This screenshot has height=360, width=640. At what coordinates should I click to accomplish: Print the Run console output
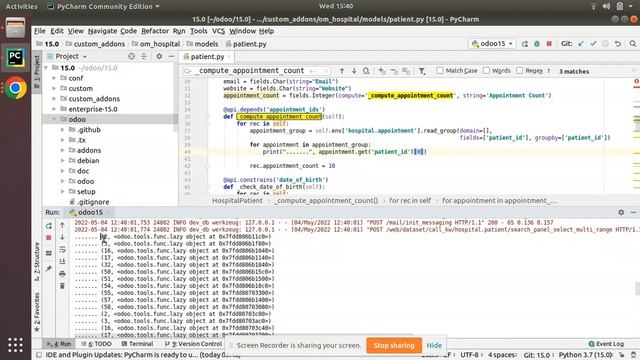pos(62,273)
